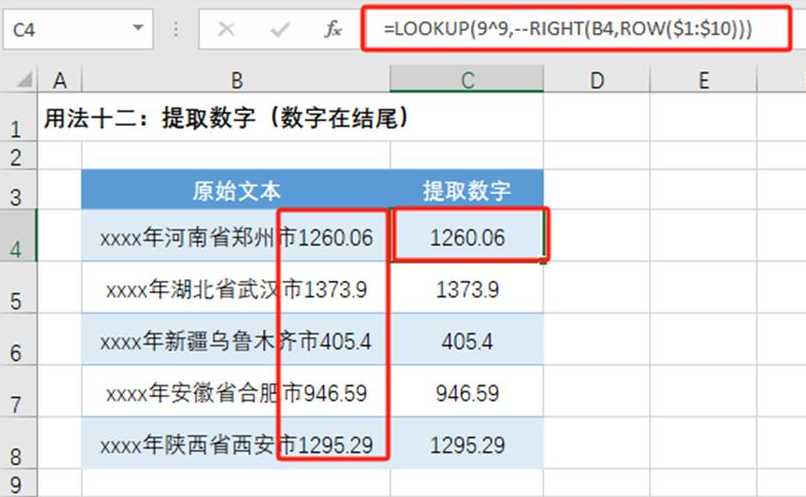Click the formula bar resize dots handle
This screenshot has height=497, width=806.
176,29
